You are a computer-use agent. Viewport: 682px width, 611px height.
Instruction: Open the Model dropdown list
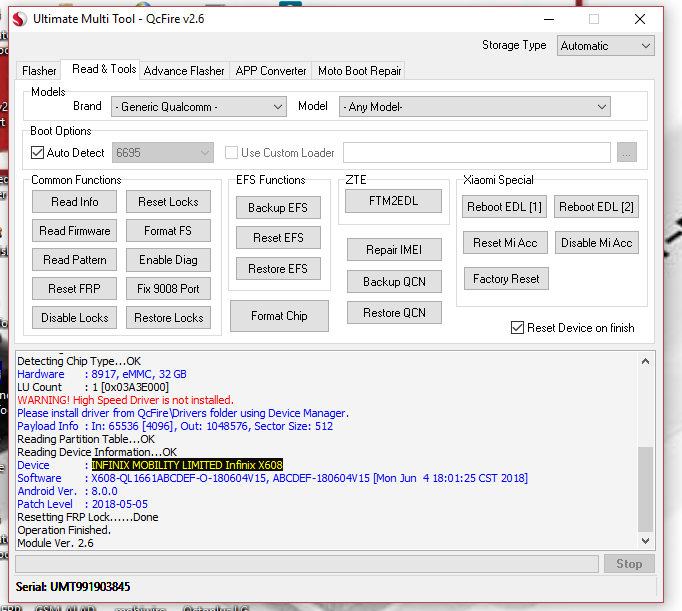coord(475,107)
